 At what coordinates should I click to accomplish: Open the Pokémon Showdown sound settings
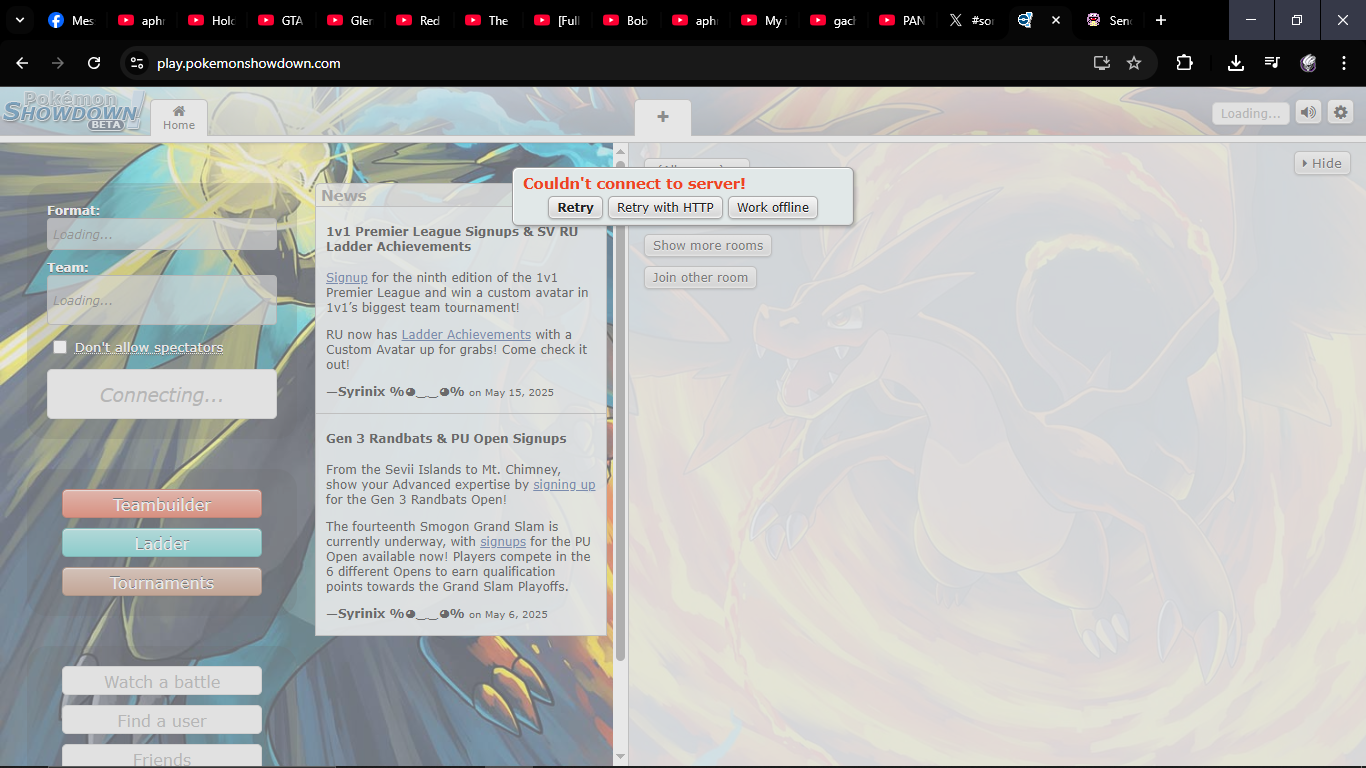pyautogui.click(x=1308, y=113)
